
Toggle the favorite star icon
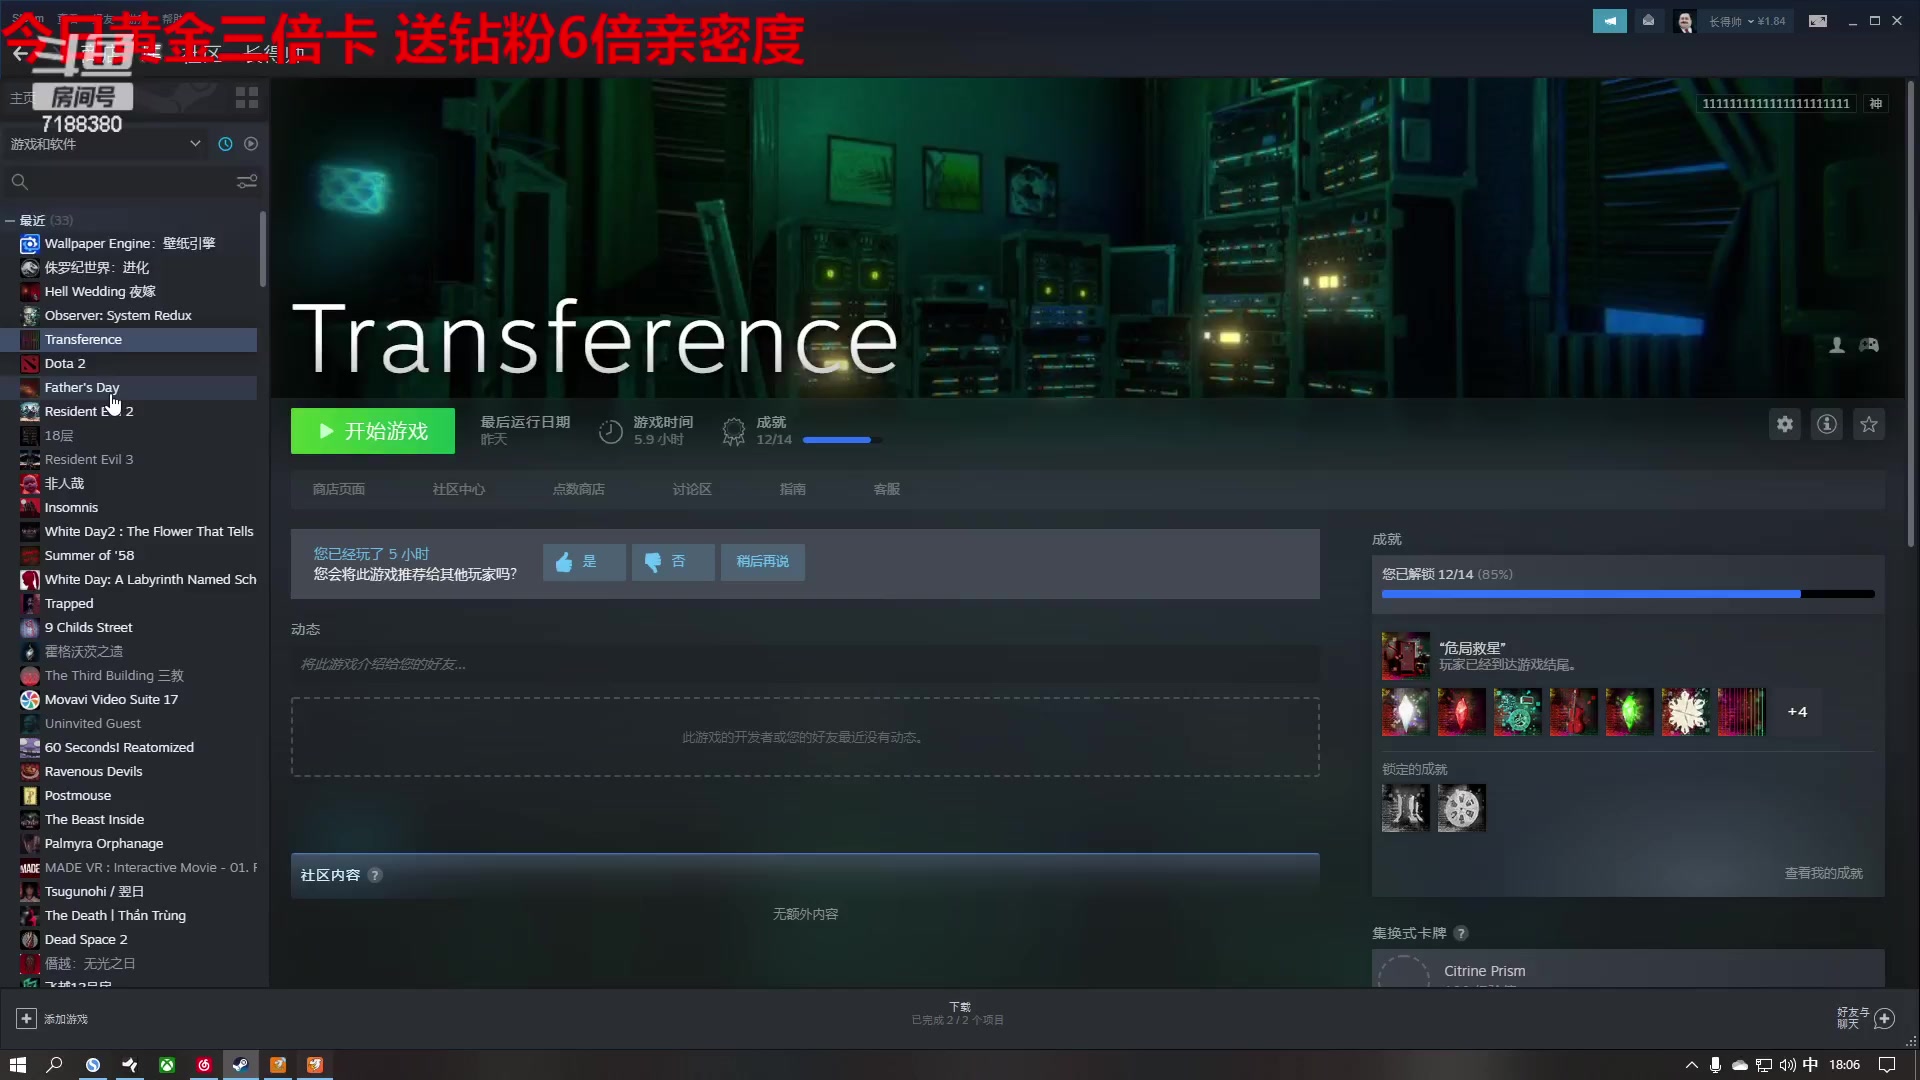click(1869, 424)
